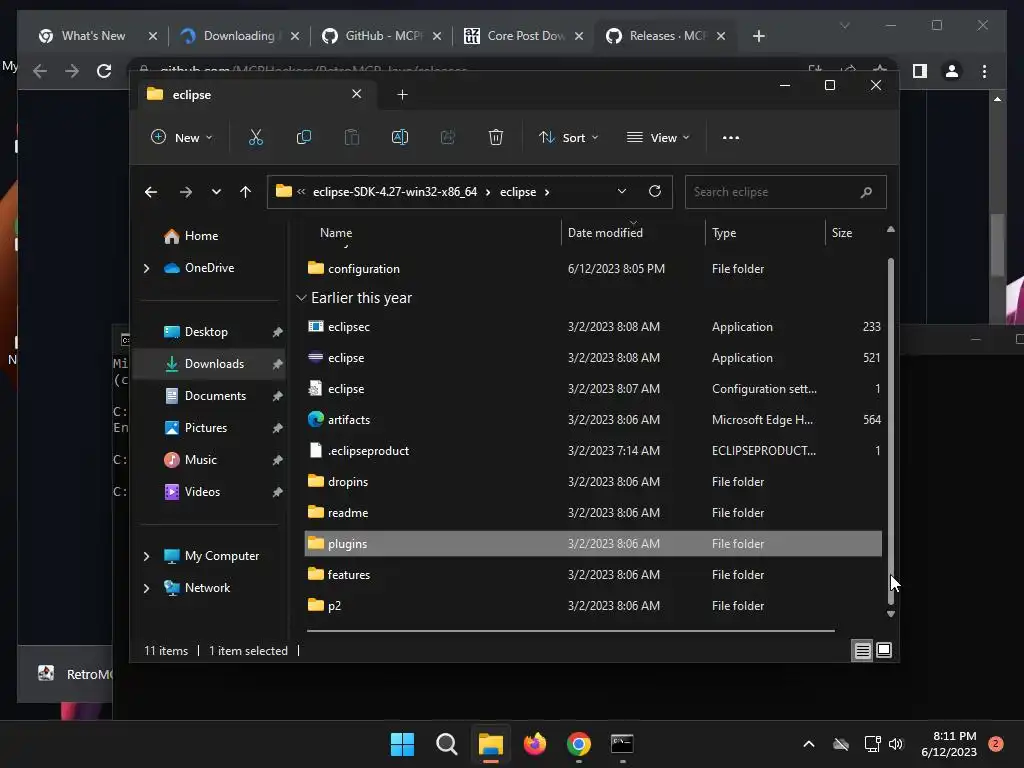The width and height of the screenshot is (1024, 768).
Task: Close the eclipse Explorer tab
Action: [357, 94]
